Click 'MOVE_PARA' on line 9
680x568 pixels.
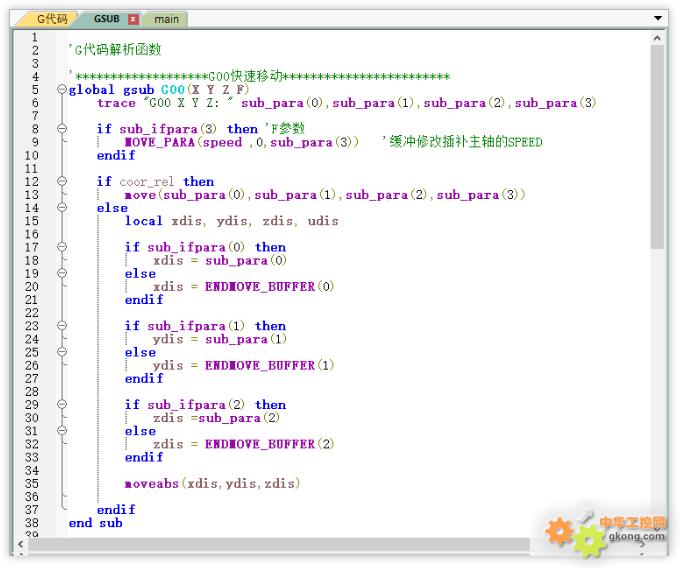pos(160,142)
